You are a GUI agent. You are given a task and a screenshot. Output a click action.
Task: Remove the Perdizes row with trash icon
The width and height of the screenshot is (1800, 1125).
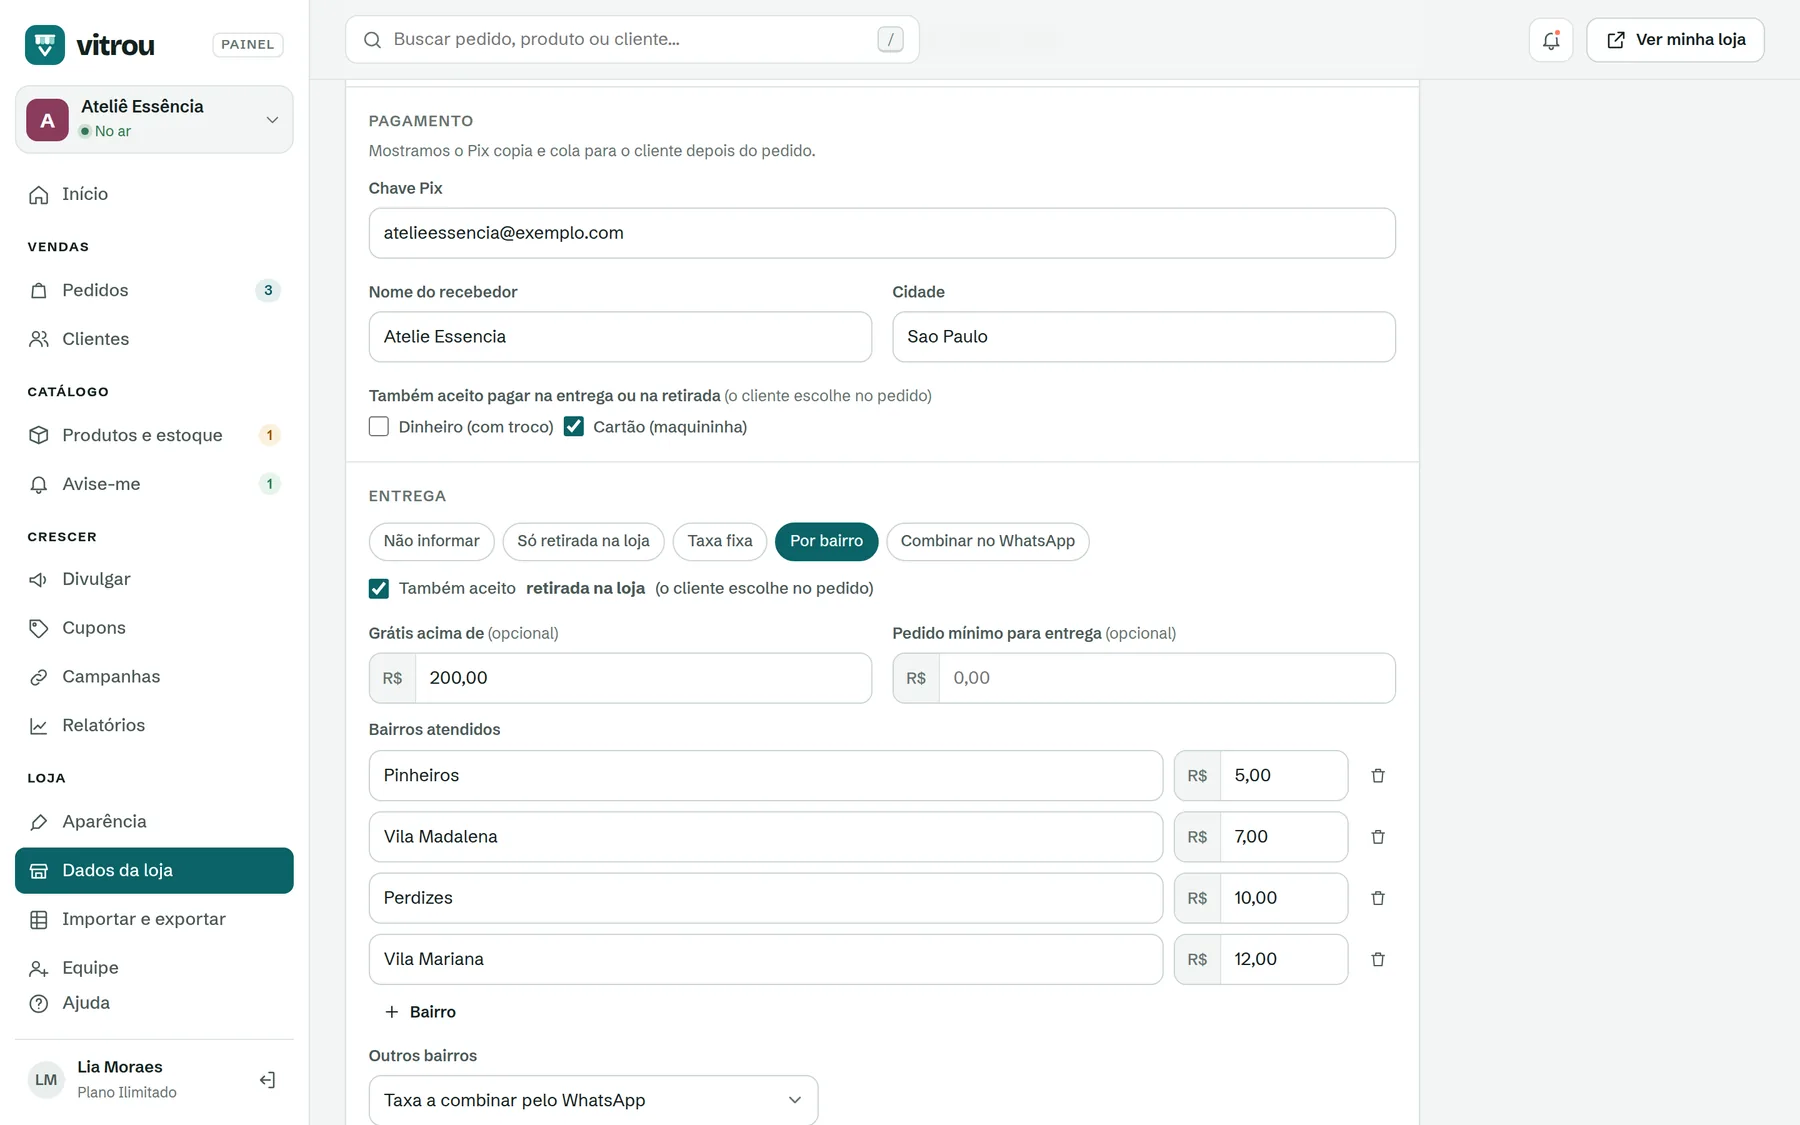click(x=1378, y=898)
